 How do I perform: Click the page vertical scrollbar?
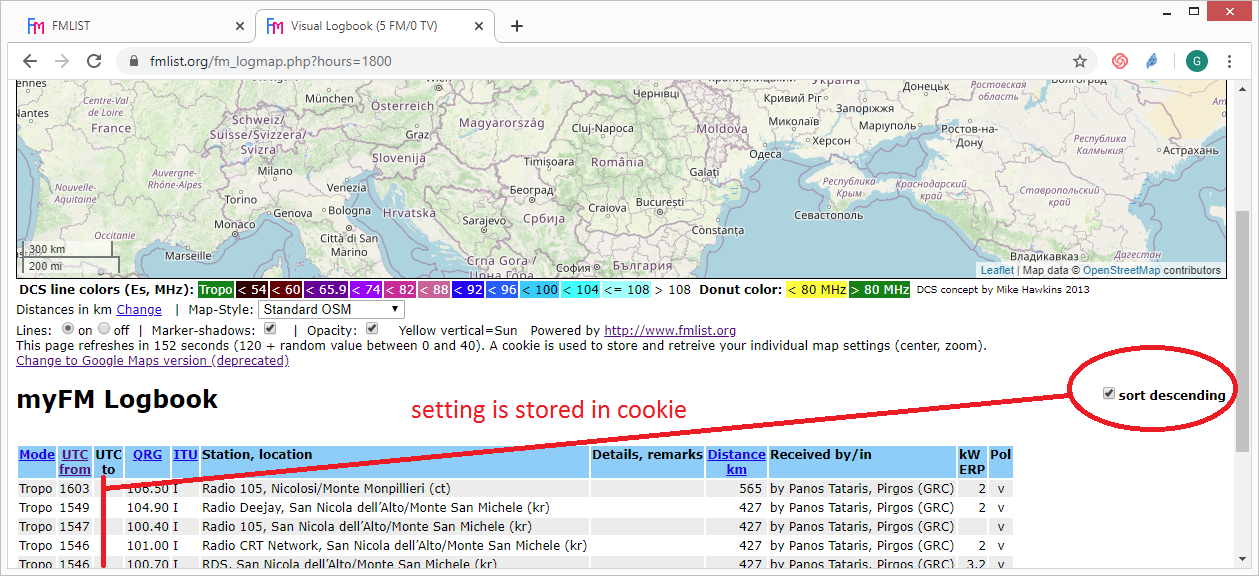pyautogui.click(x=1242, y=330)
